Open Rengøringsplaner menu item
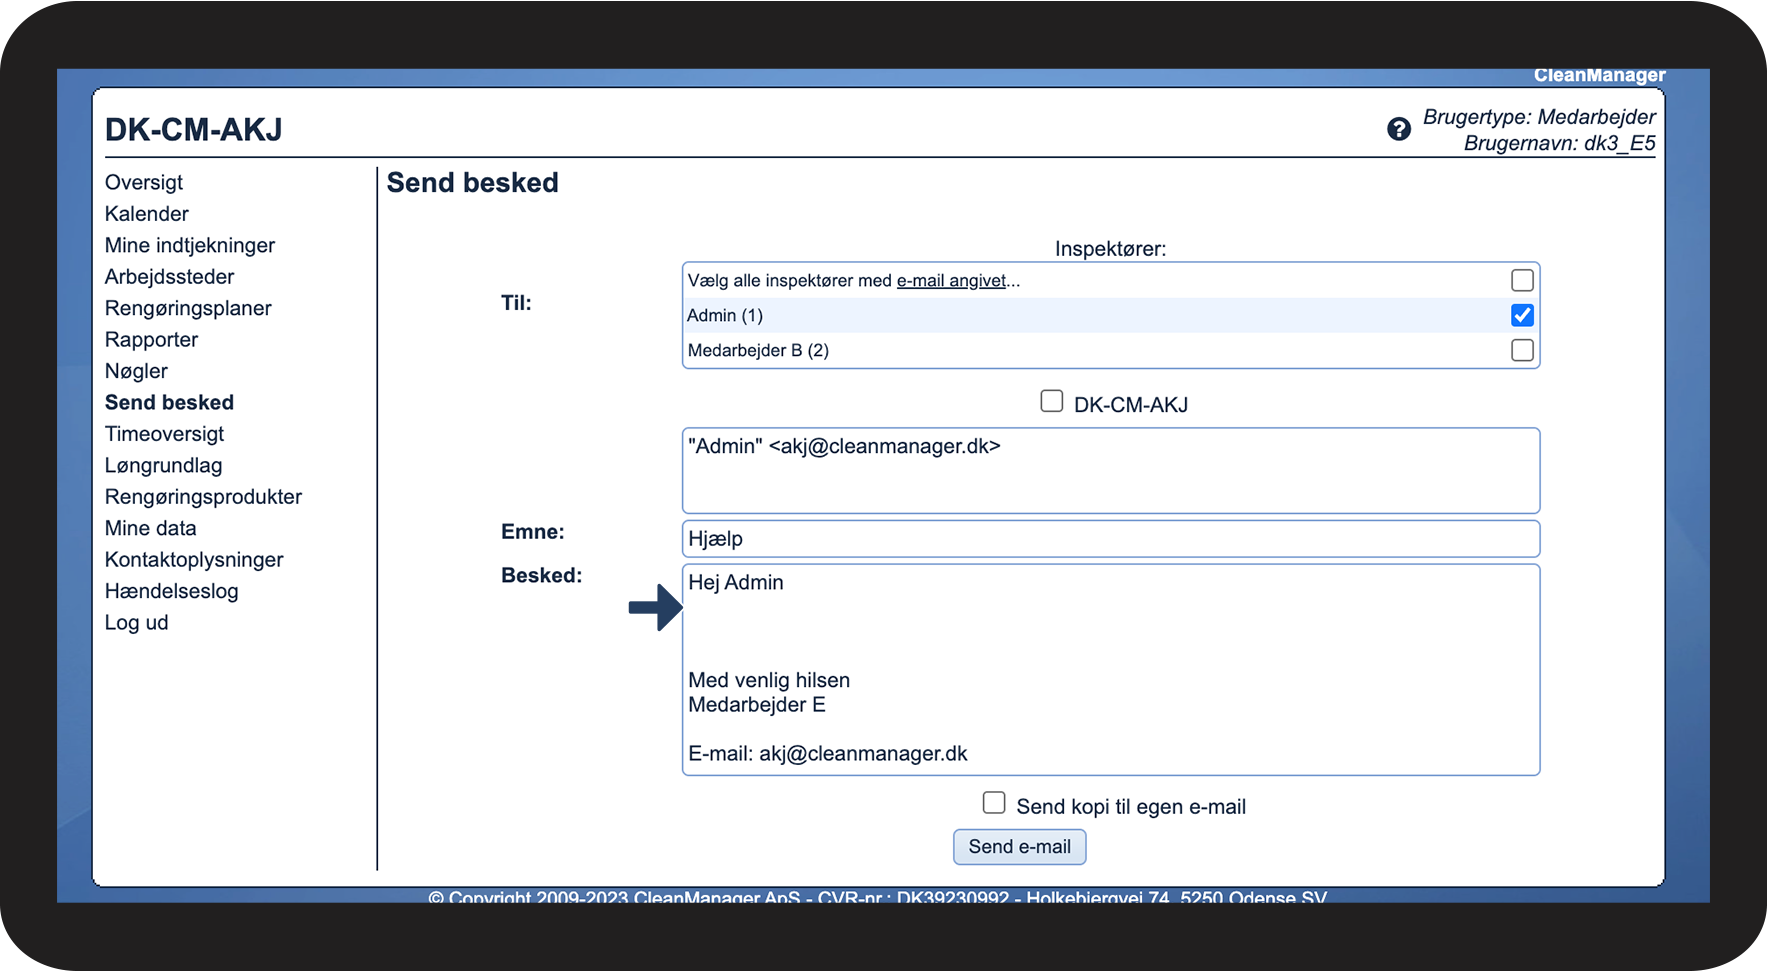The height and width of the screenshot is (971, 1767). click(x=188, y=308)
